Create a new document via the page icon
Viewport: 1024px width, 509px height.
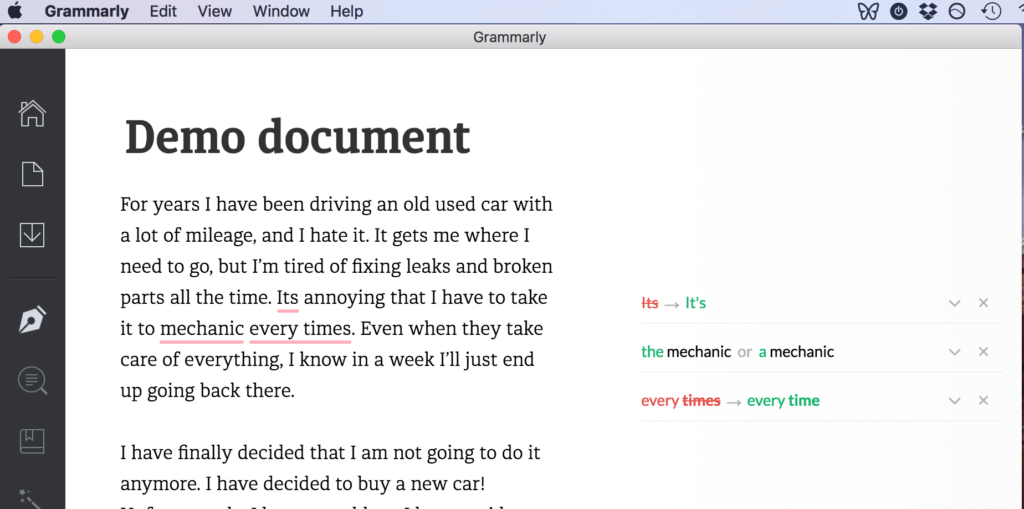tap(32, 174)
